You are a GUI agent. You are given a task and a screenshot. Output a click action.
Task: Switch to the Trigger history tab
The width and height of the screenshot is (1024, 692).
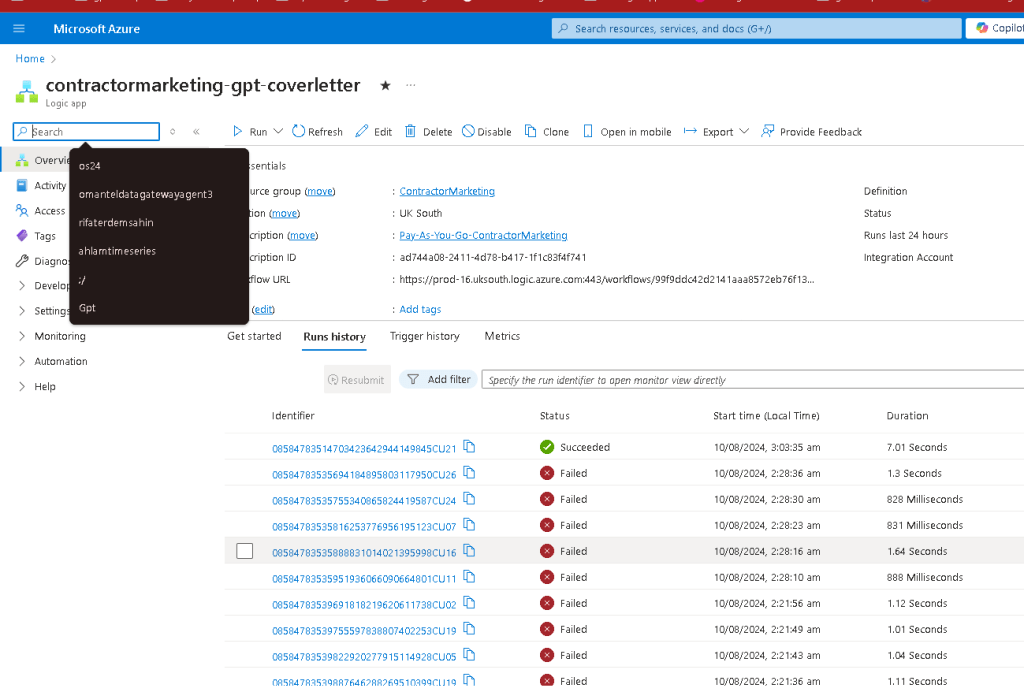424,336
